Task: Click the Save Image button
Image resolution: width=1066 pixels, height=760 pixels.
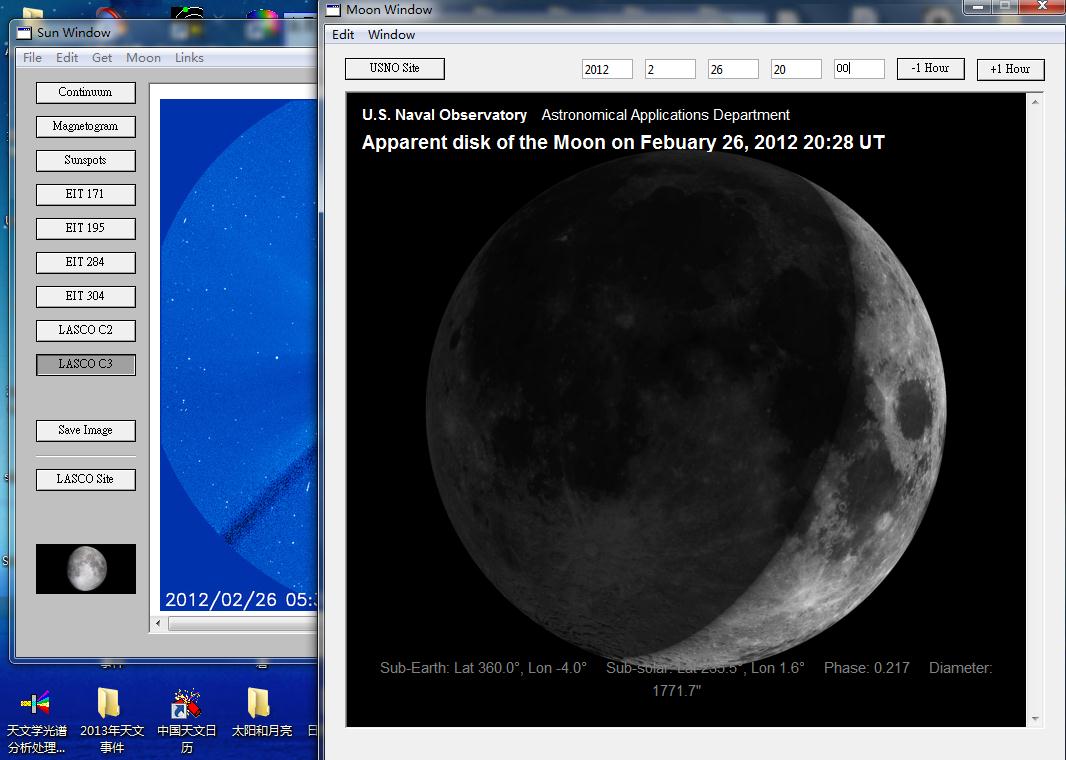Action: click(x=86, y=430)
